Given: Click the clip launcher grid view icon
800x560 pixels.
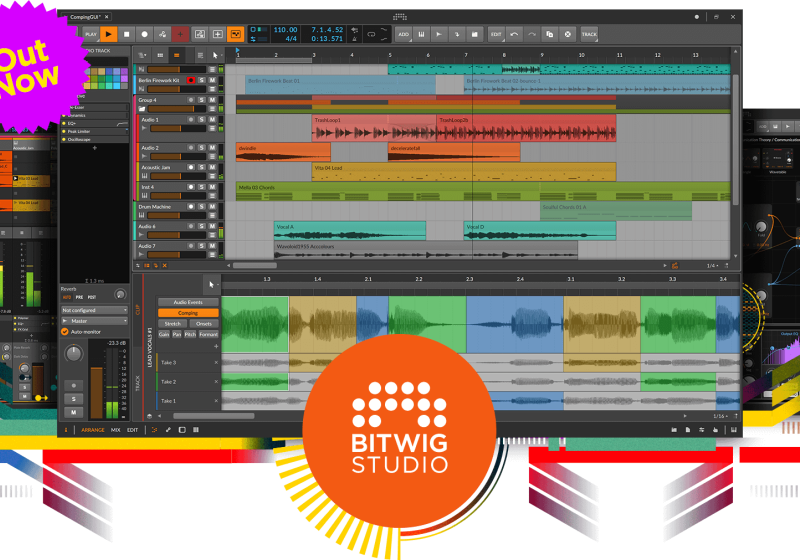Looking at the screenshot, I should pyautogui.click(x=160, y=55).
